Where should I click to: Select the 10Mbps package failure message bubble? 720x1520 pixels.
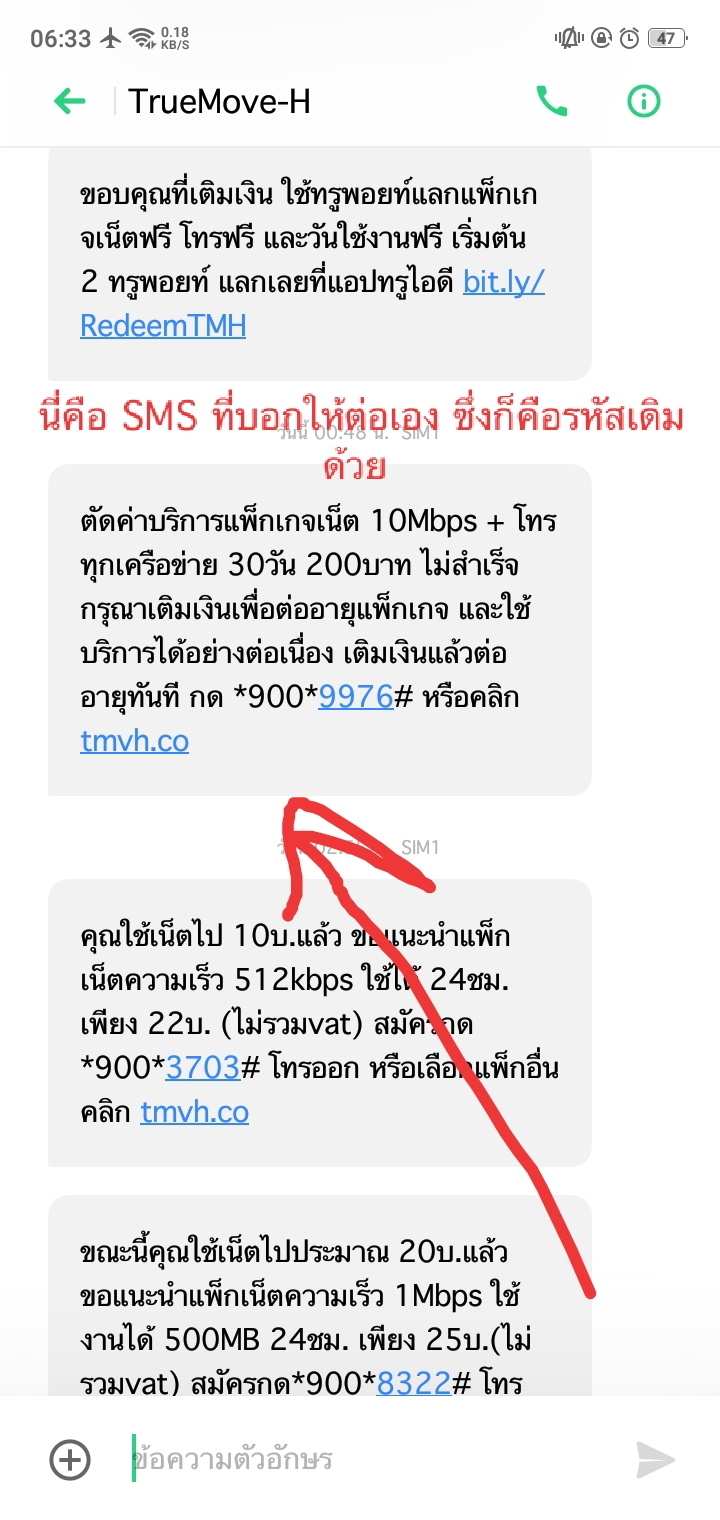[320, 630]
